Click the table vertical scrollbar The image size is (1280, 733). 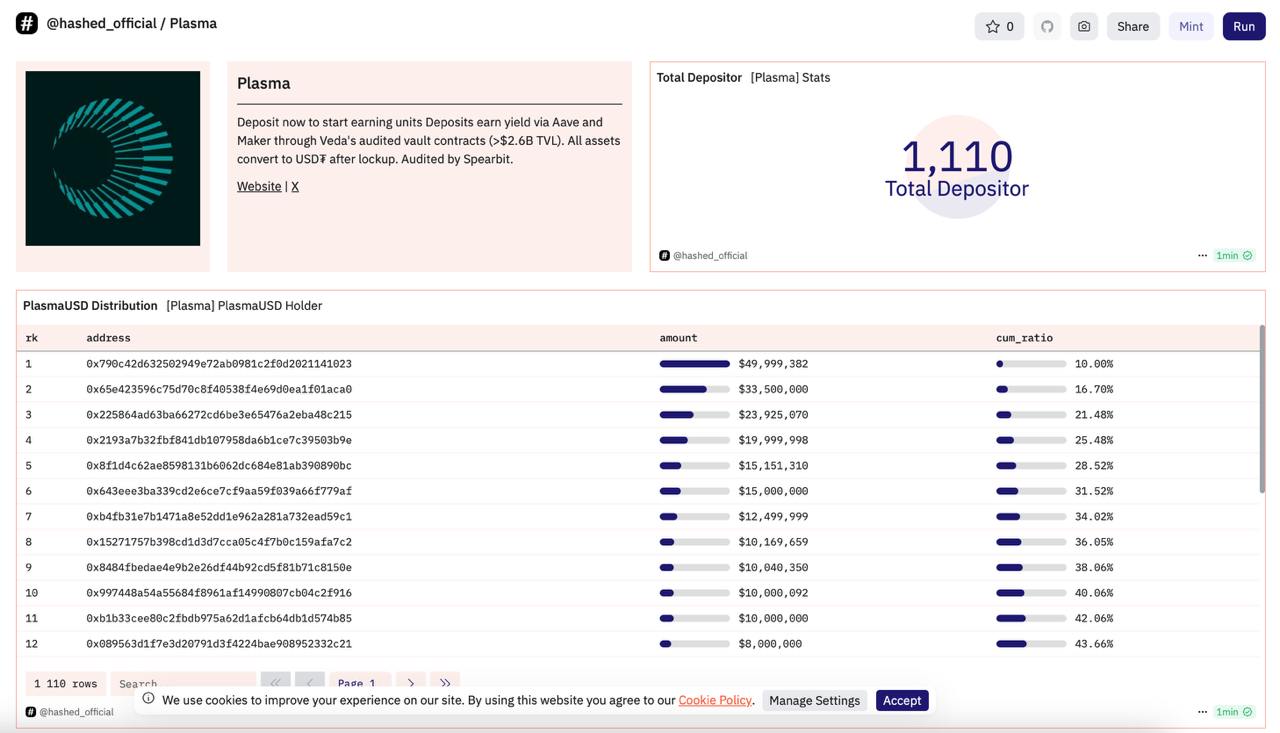pyautogui.click(x=1262, y=408)
